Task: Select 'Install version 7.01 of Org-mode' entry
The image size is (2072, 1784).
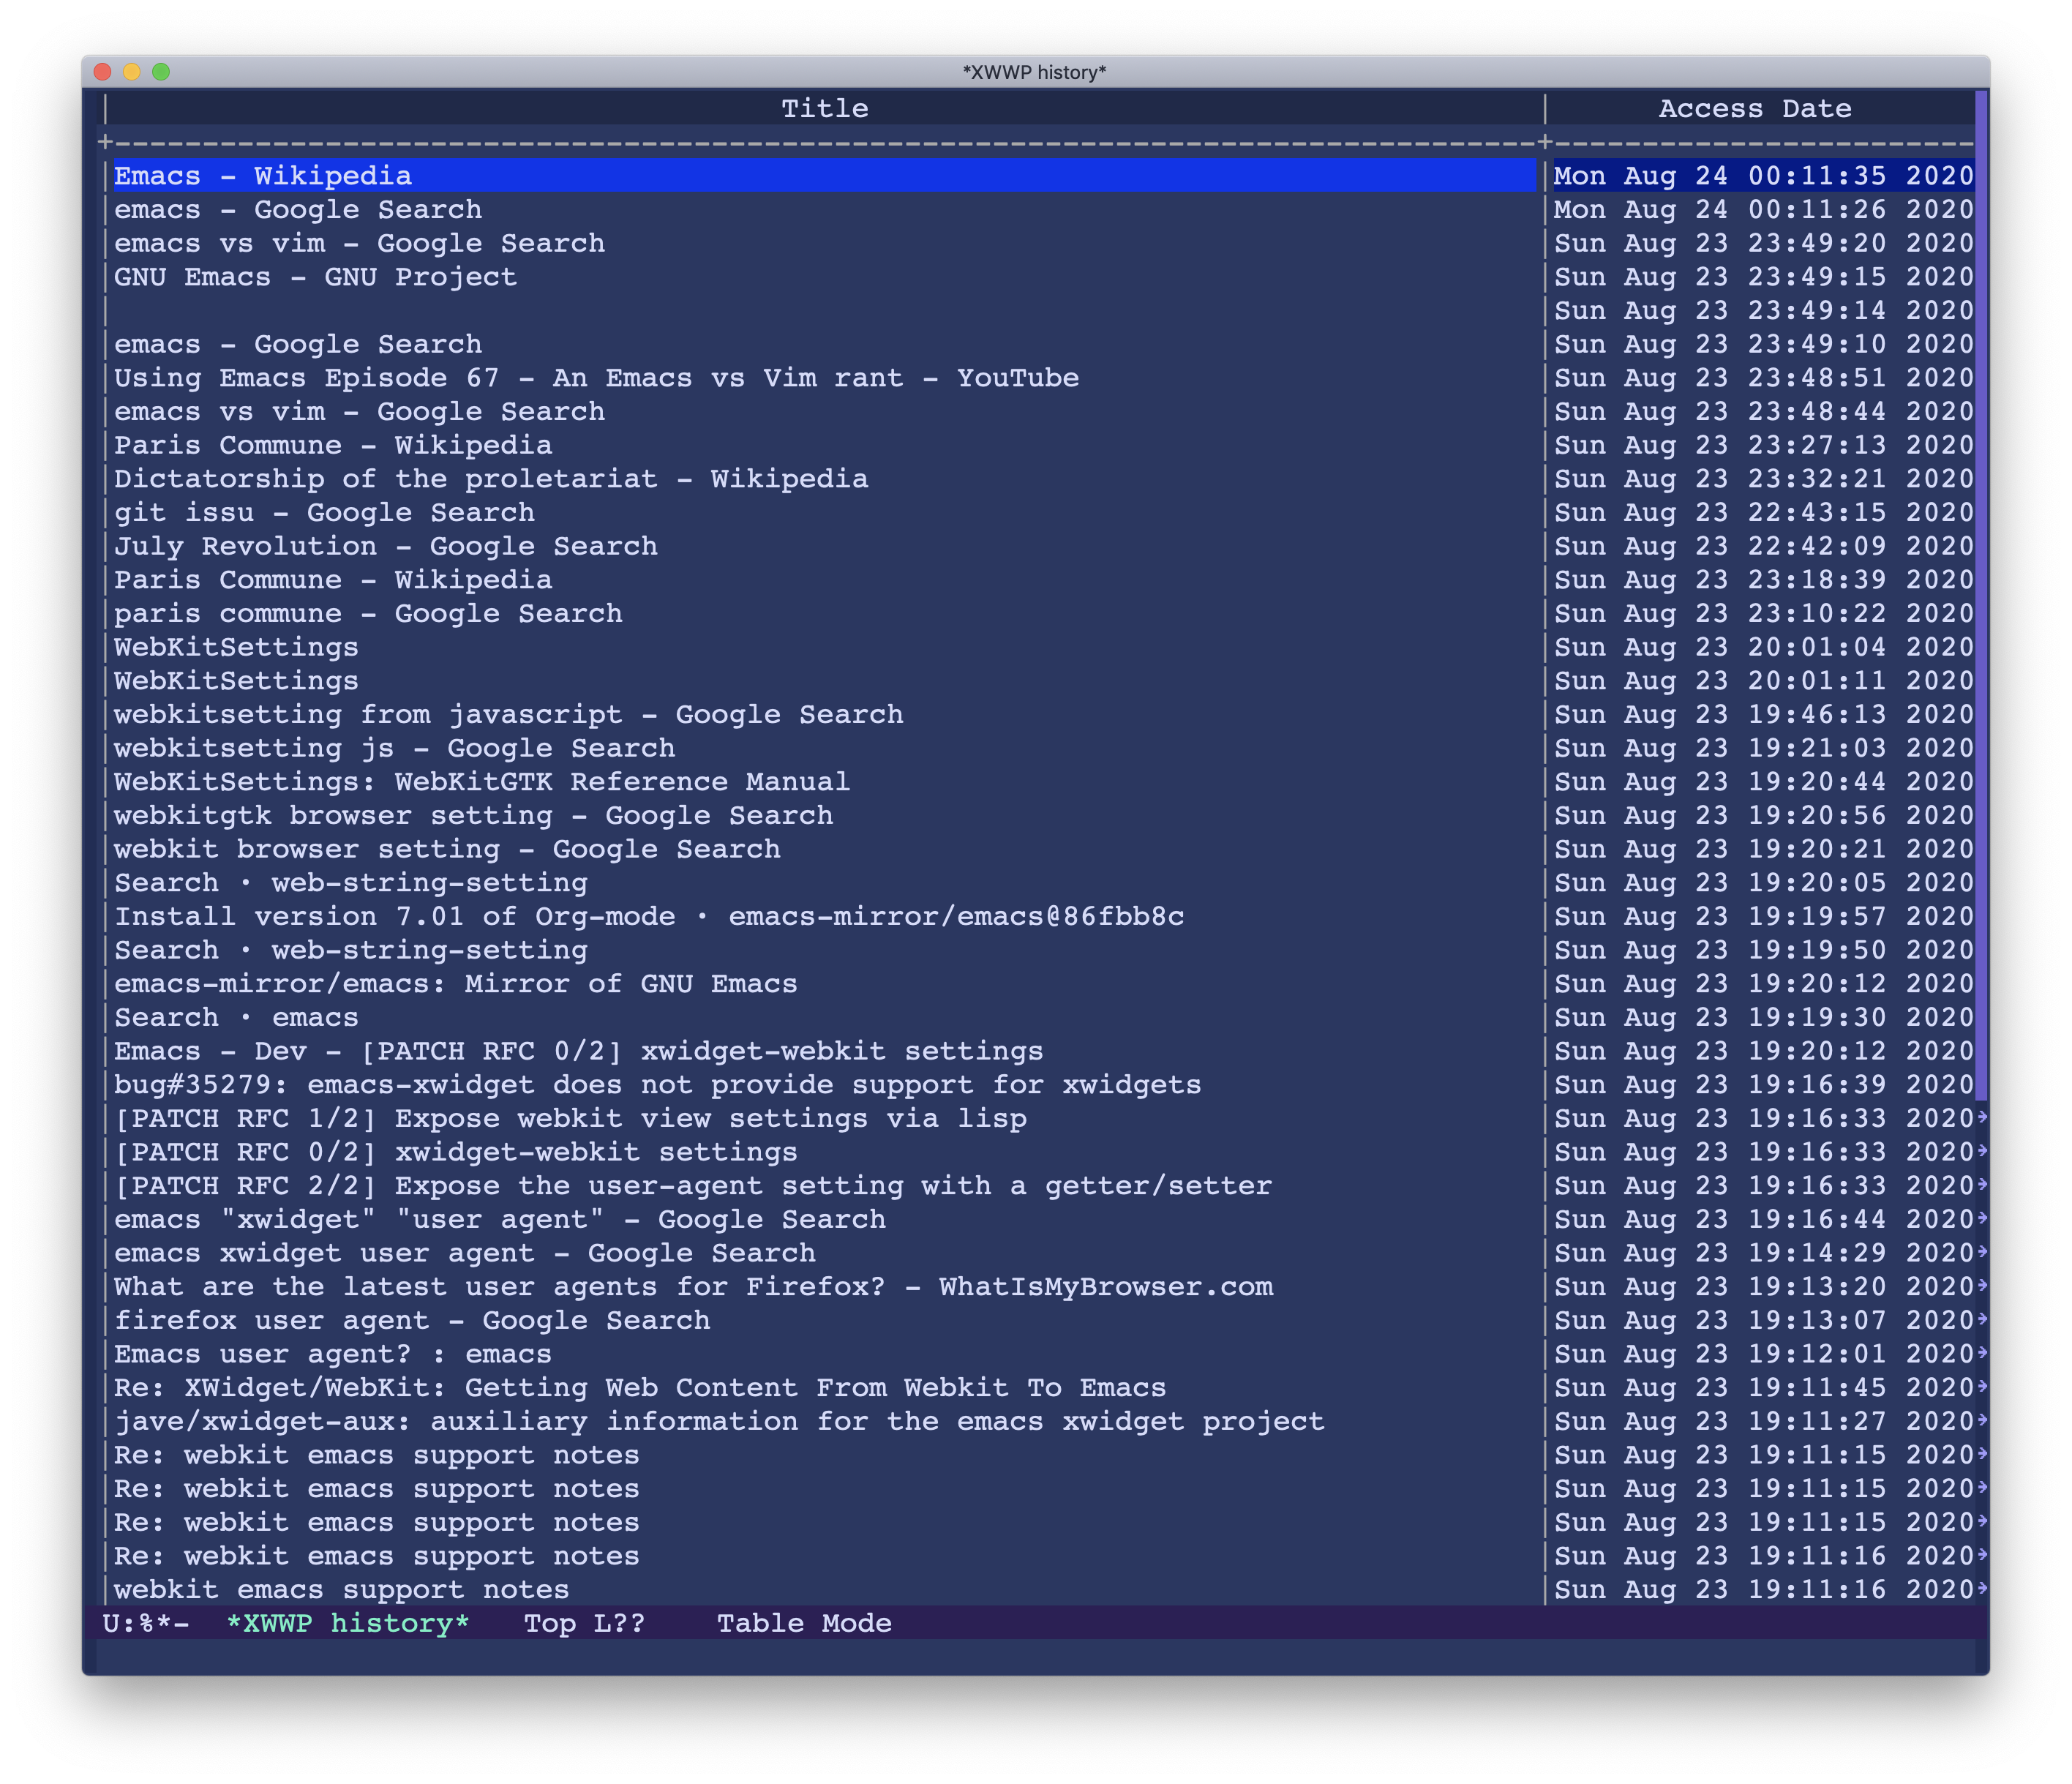Action: (648, 916)
